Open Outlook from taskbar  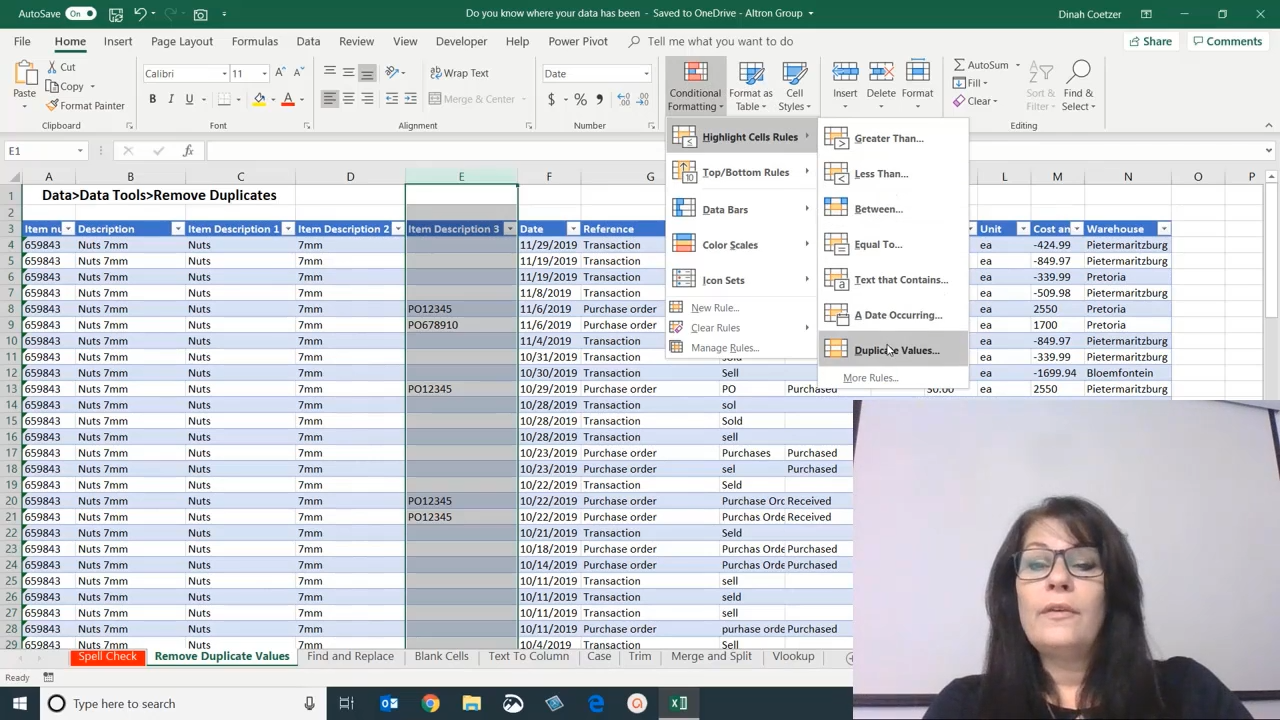(x=389, y=703)
